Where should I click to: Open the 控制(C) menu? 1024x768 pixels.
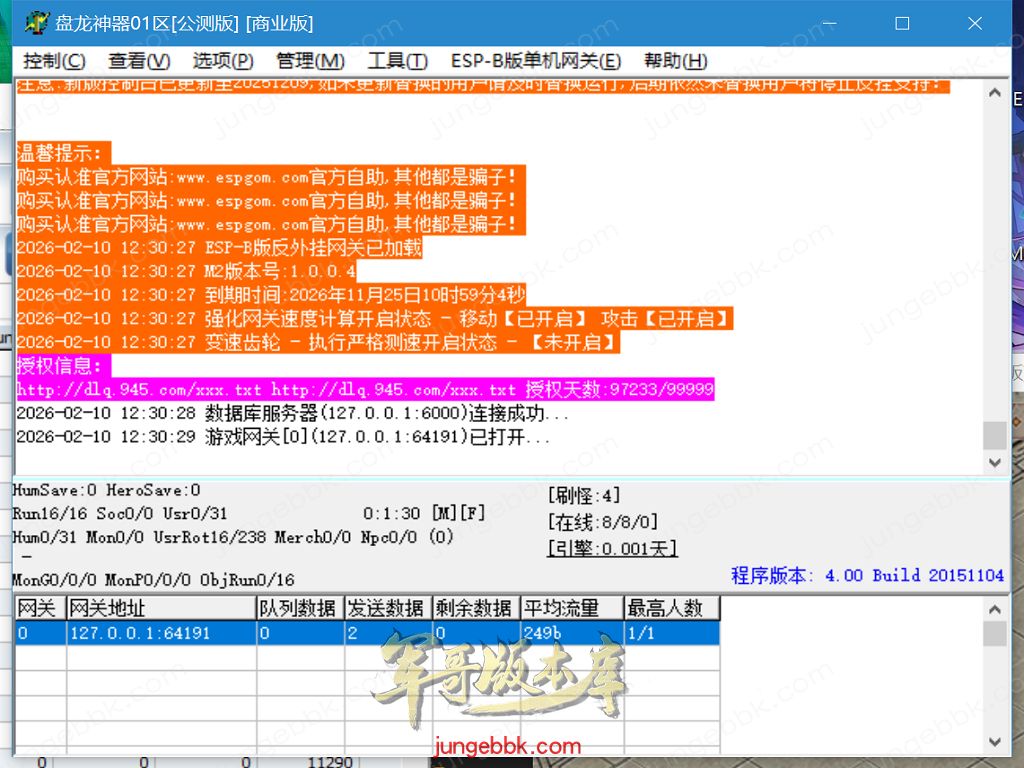(54, 61)
